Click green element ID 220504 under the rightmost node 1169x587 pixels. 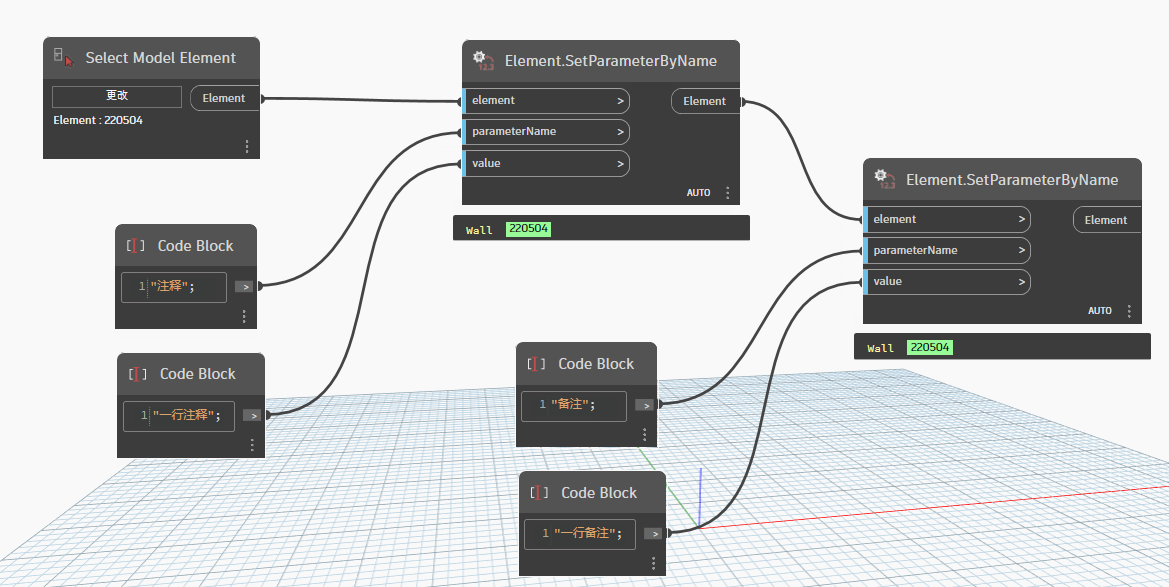tap(929, 348)
